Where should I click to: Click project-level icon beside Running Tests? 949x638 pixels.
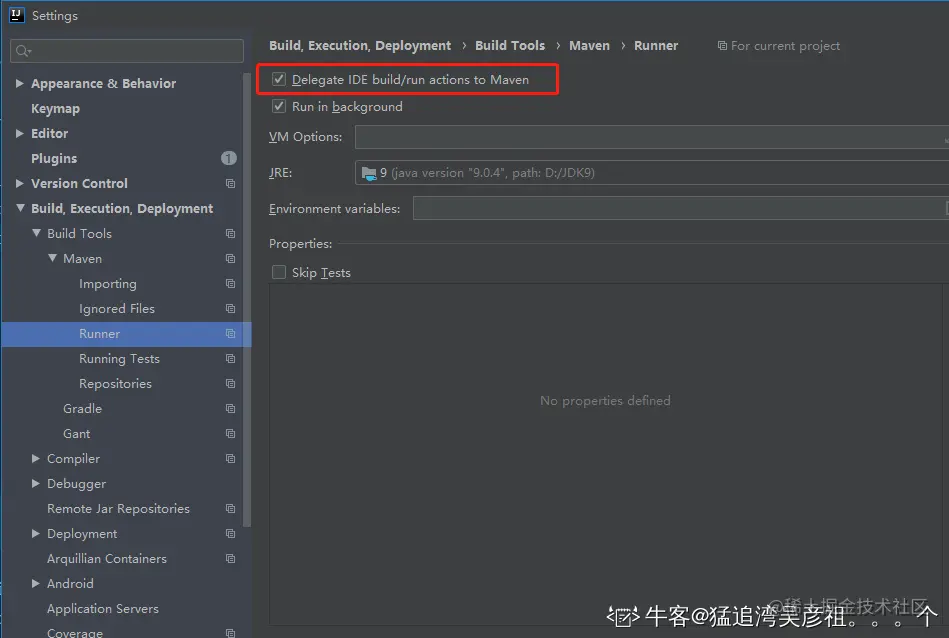[x=230, y=358]
